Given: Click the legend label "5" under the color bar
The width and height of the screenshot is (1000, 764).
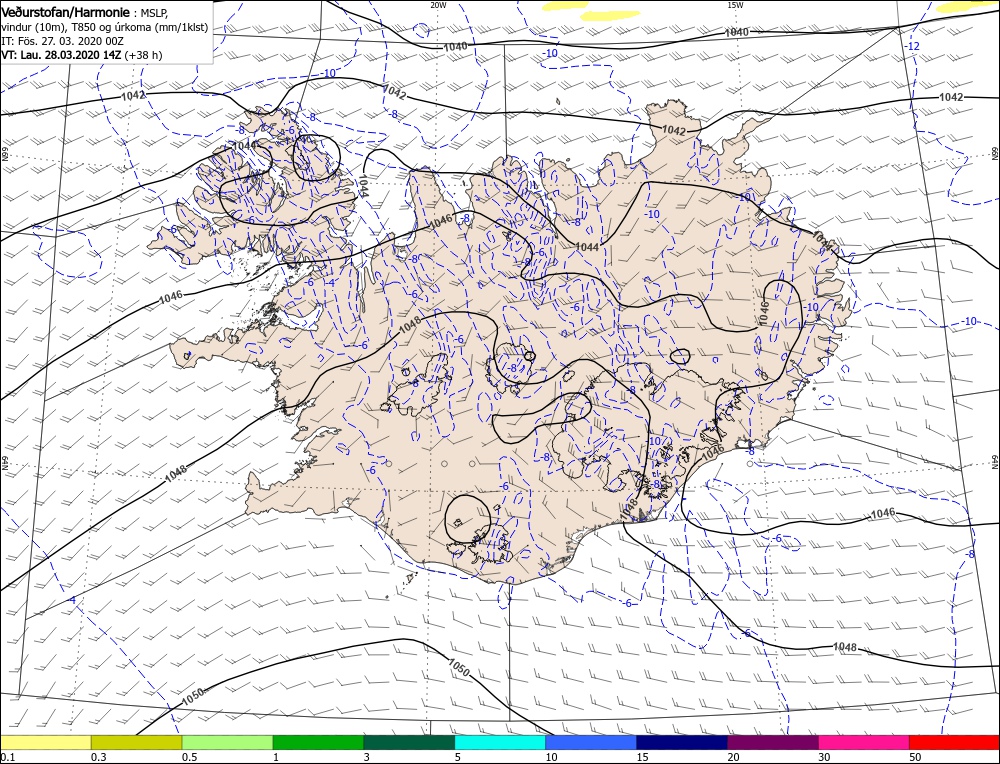Looking at the screenshot, I should pos(458,757).
